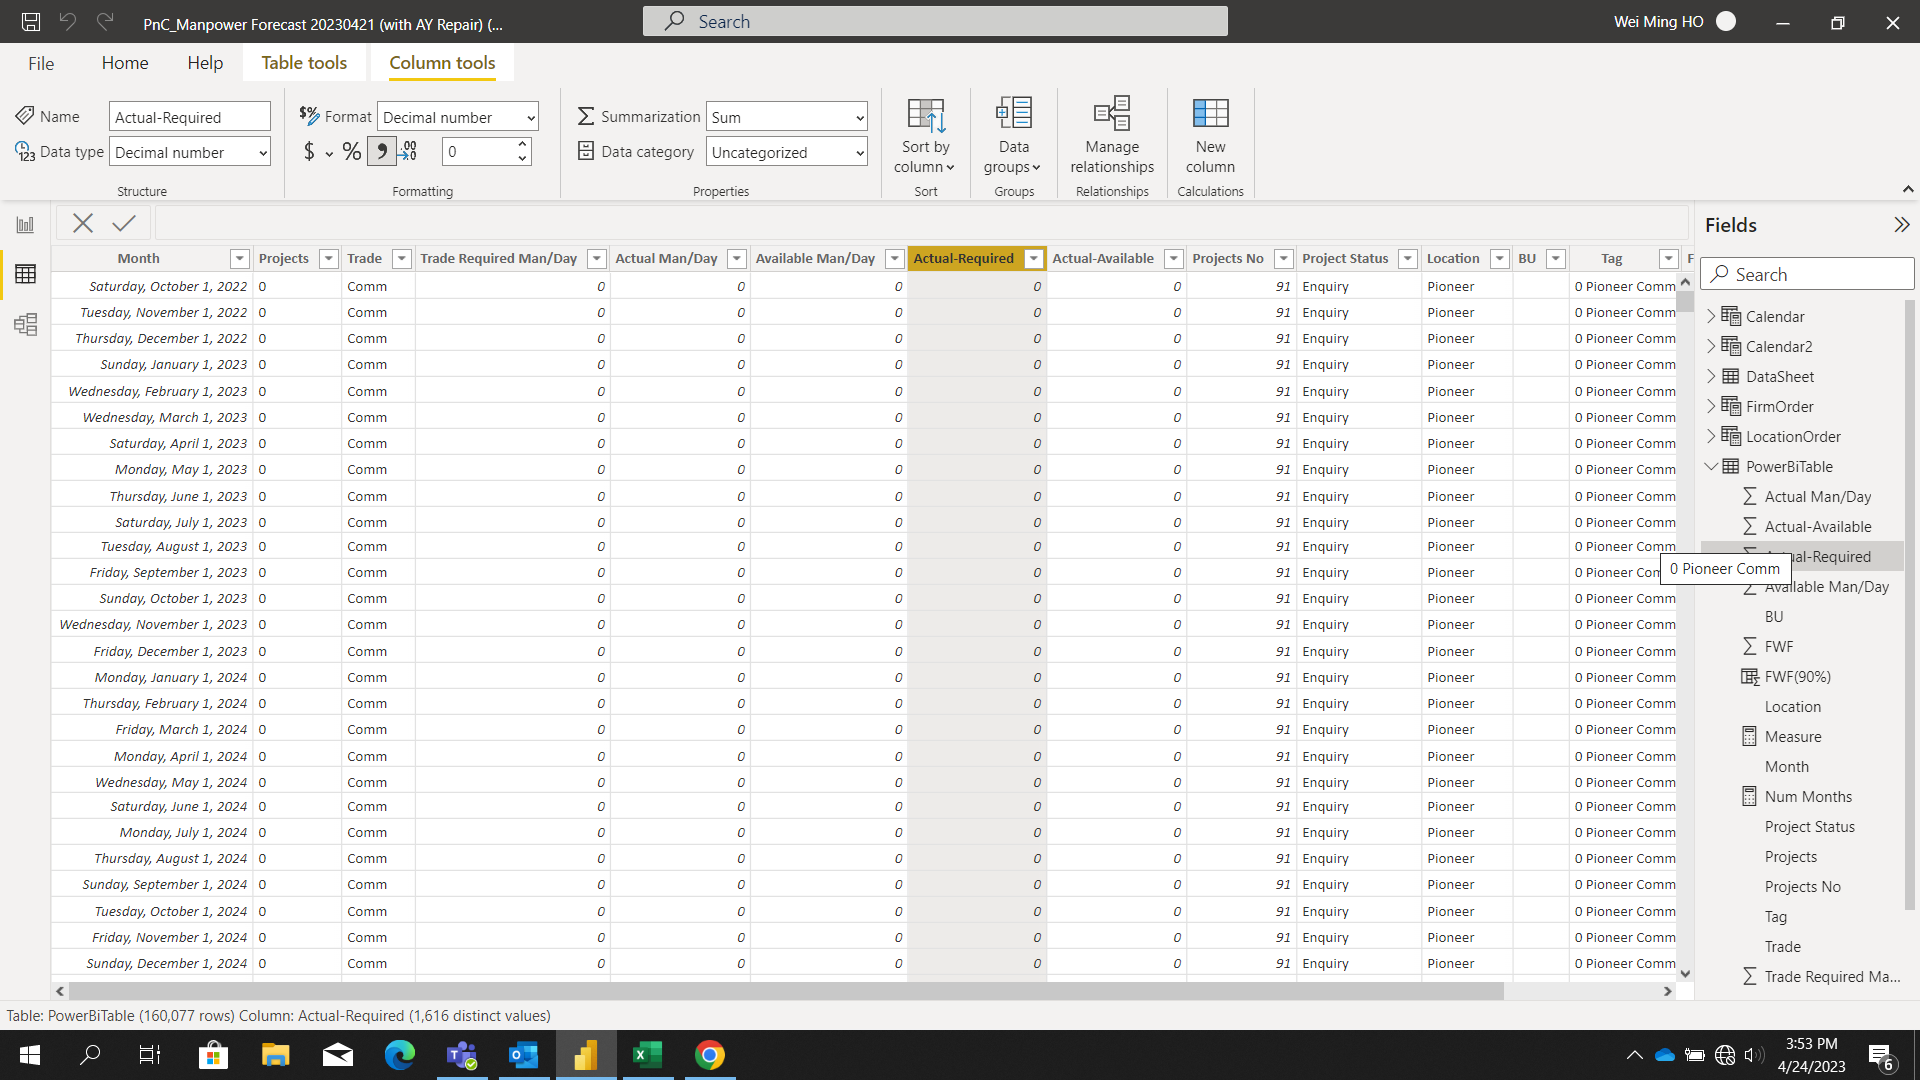Select the Actual Man/Day field

pos(1817,496)
